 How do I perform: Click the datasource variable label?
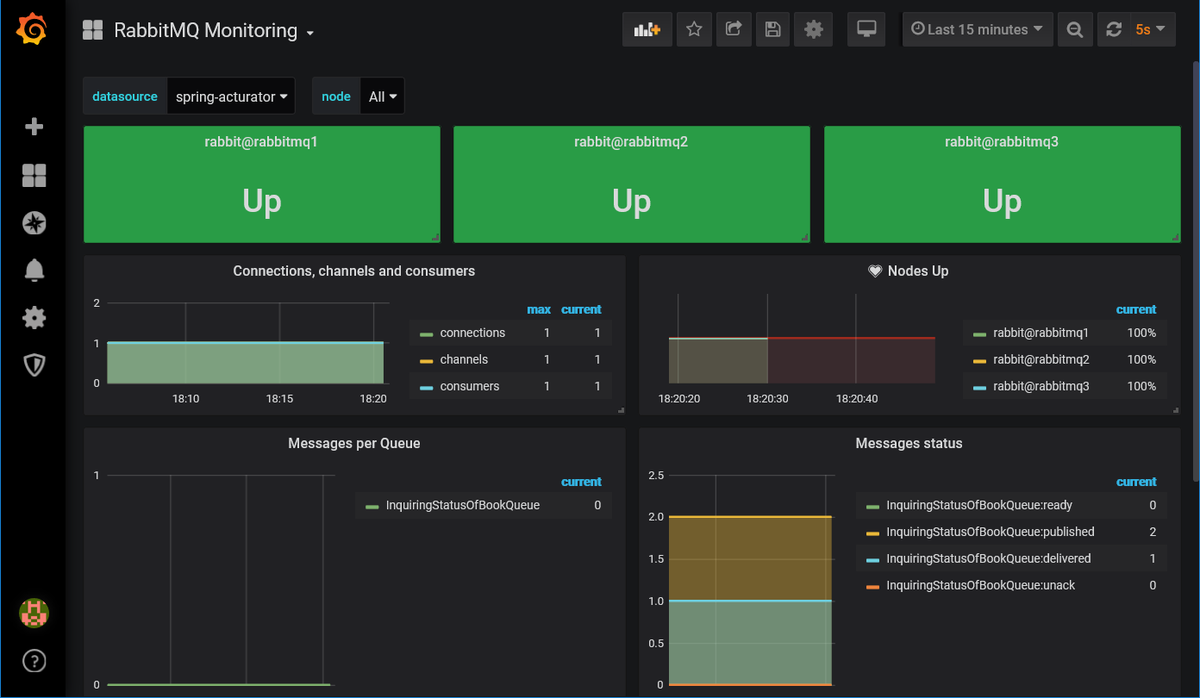(125, 97)
